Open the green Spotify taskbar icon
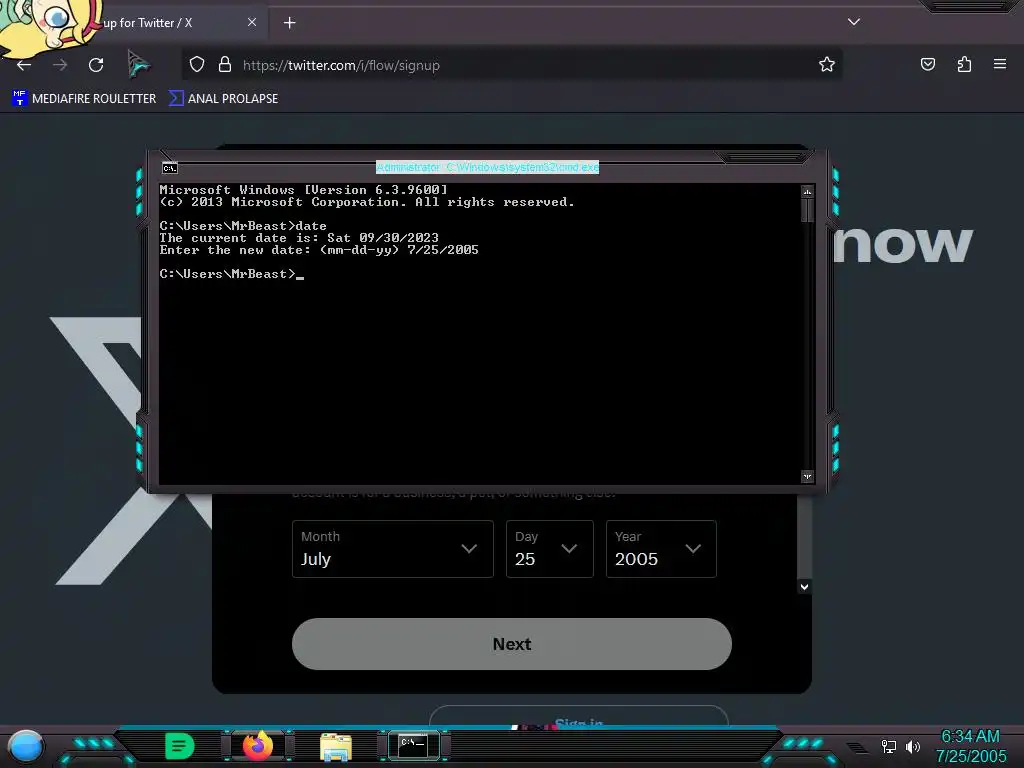 pyautogui.click(x=180, y=746)
